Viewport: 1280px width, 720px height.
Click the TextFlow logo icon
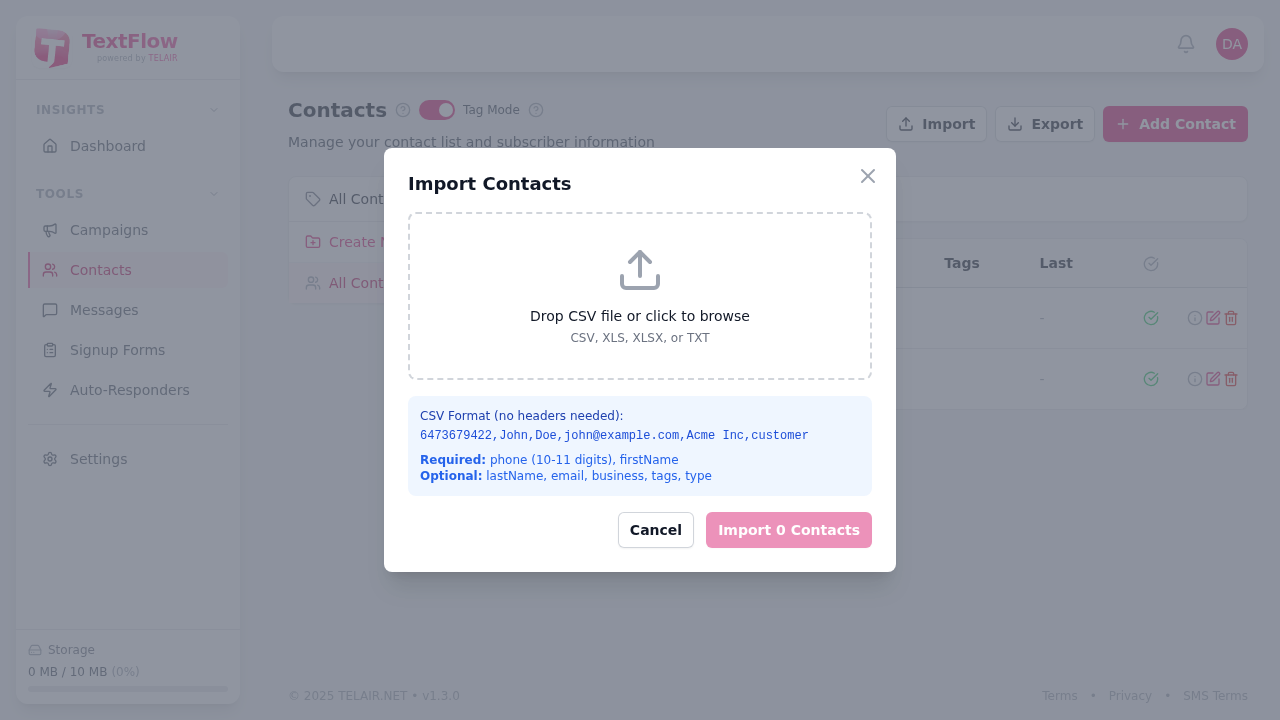pos(50,48)
